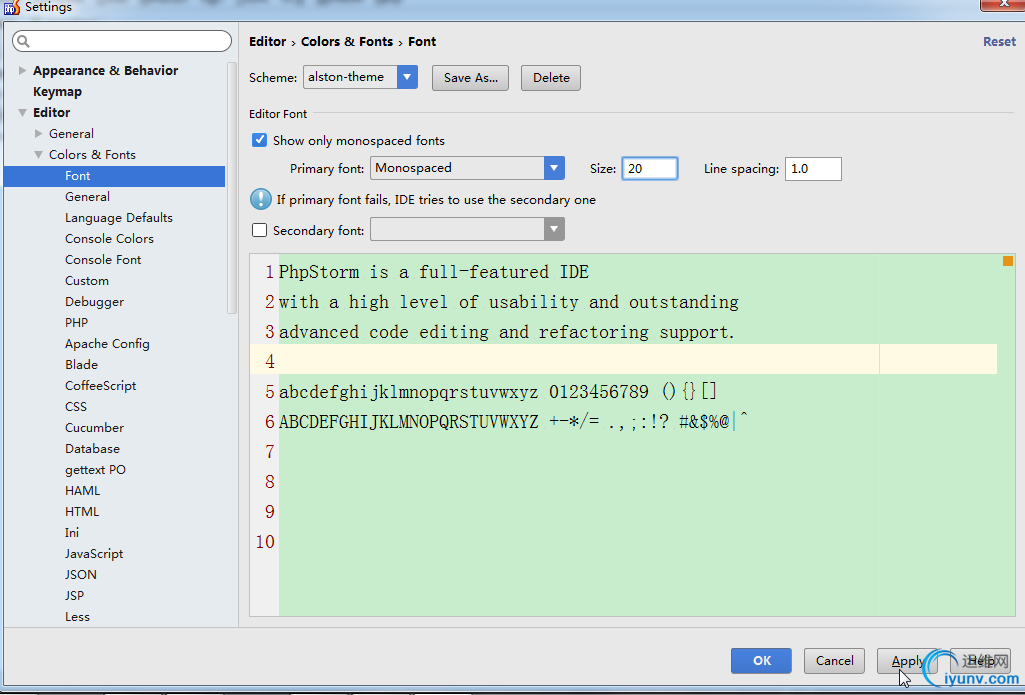Click the settings tree scrollbar
Viewport: 1025px width, 695px height.
coord(231,188)
